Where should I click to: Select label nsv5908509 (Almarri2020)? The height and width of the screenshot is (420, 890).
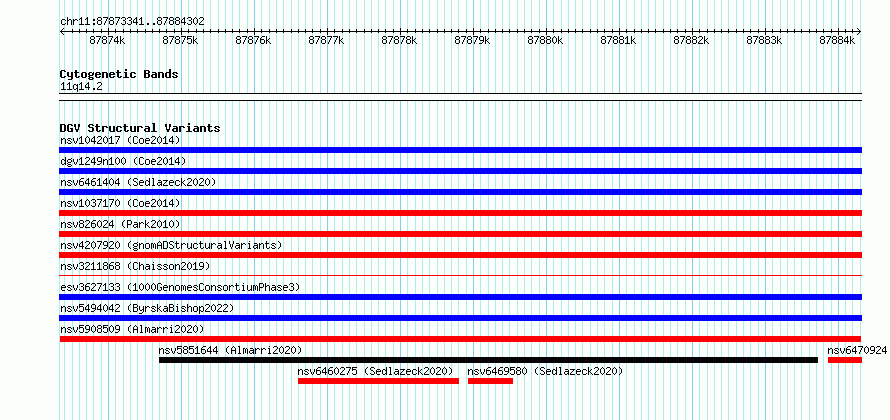(132, 329)
